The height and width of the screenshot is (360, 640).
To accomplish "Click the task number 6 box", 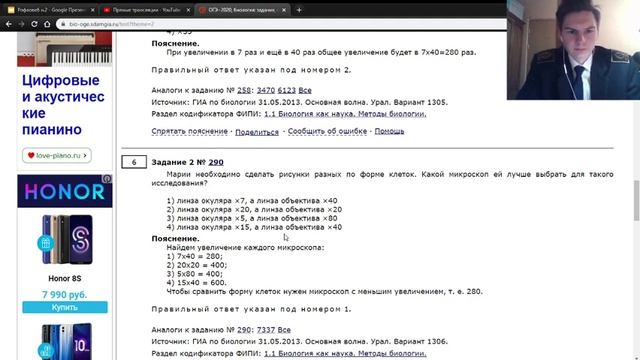I will [x=134, y=162].
